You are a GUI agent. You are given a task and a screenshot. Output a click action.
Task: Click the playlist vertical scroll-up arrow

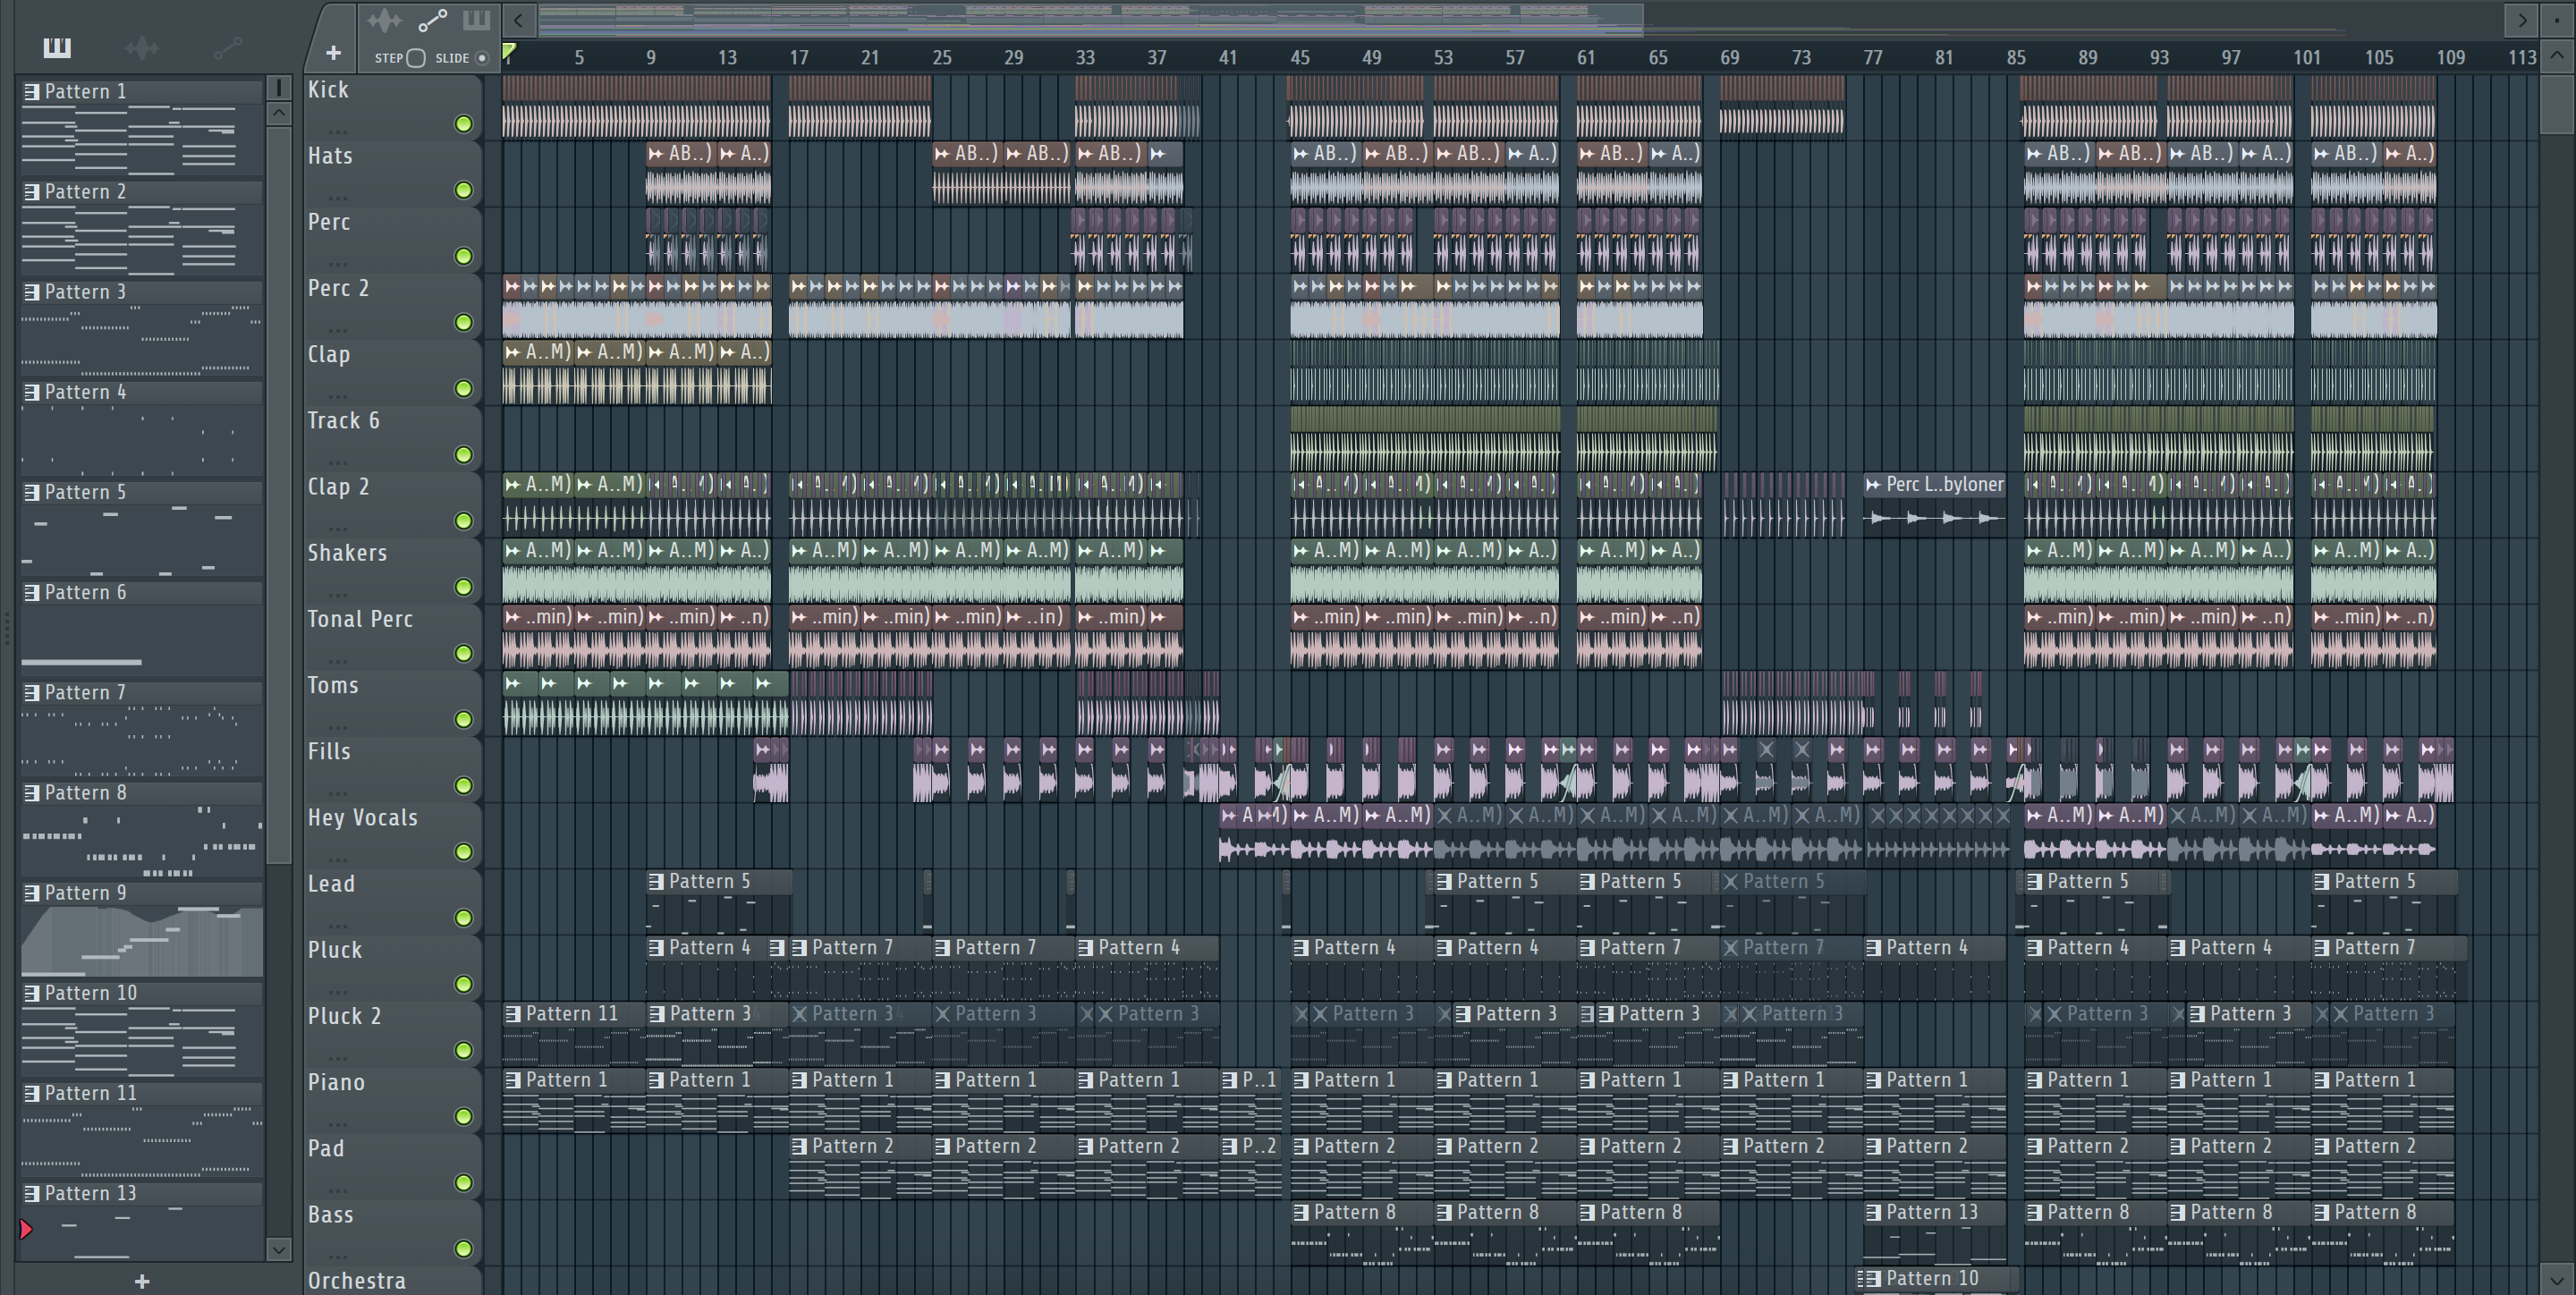pyautogui.click(x=2557, y=56)
